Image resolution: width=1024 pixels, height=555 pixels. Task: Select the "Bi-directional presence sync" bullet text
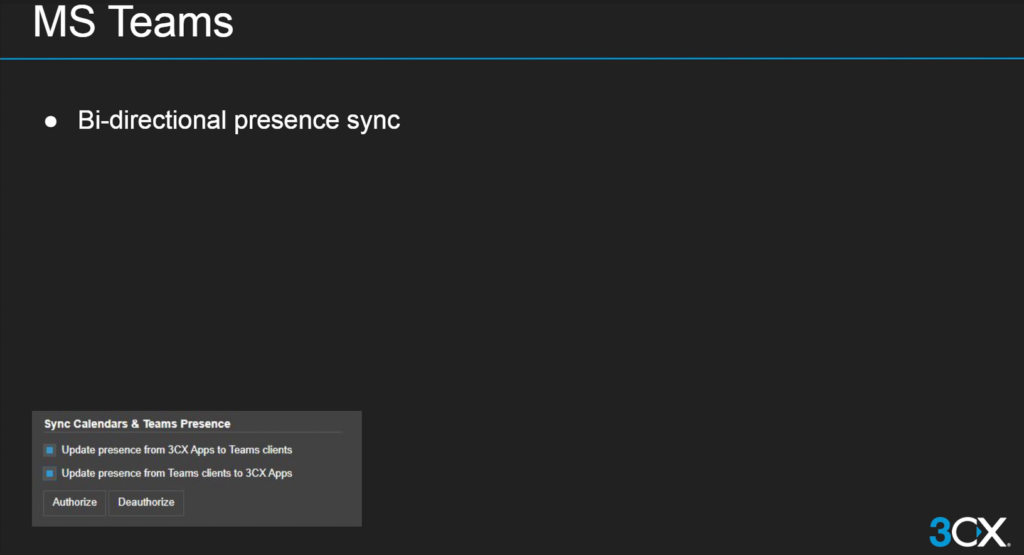coord(239,121)
